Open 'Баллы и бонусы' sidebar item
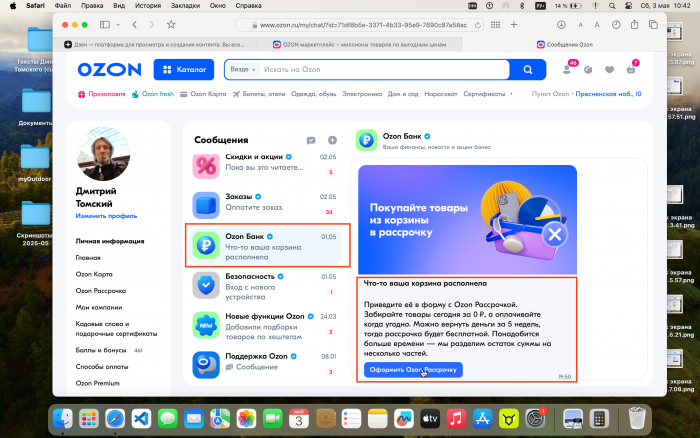Screen dimensions: 700x438 click(101, 350)
